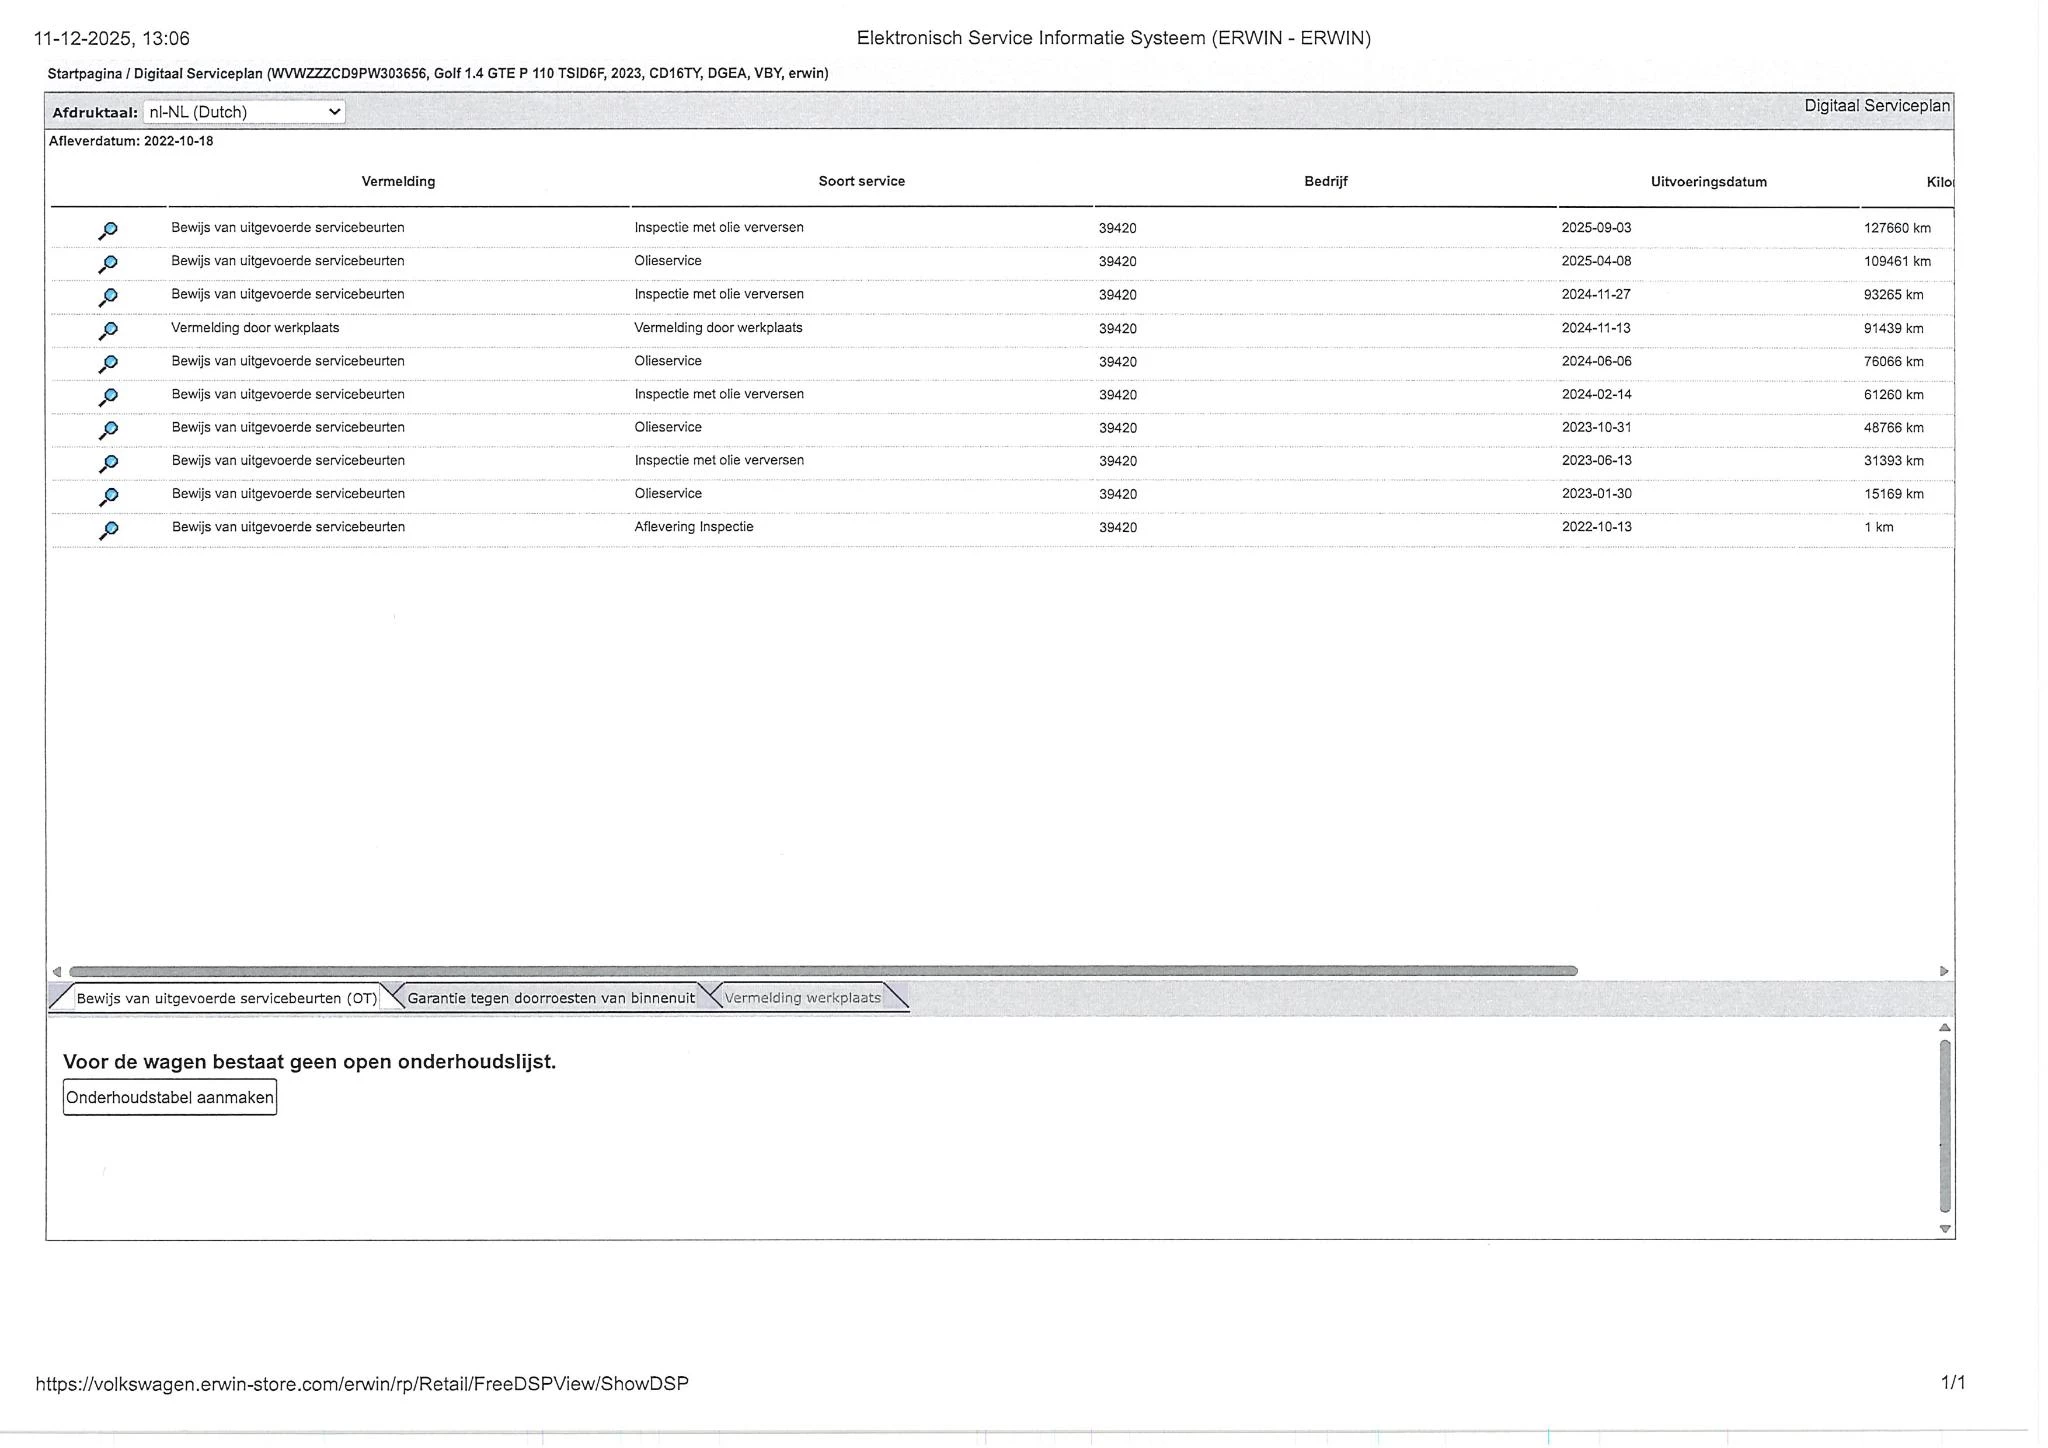Sort by Uitvoeringsdatum column header

(1708, 182)
